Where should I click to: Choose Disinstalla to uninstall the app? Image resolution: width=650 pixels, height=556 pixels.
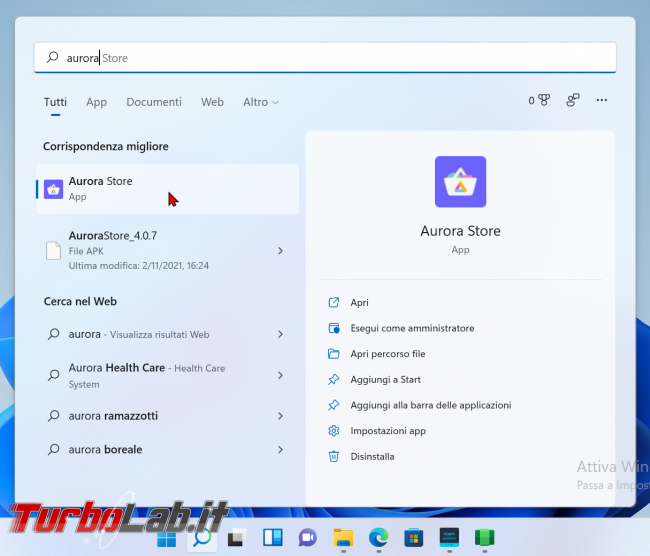[372, 456]
